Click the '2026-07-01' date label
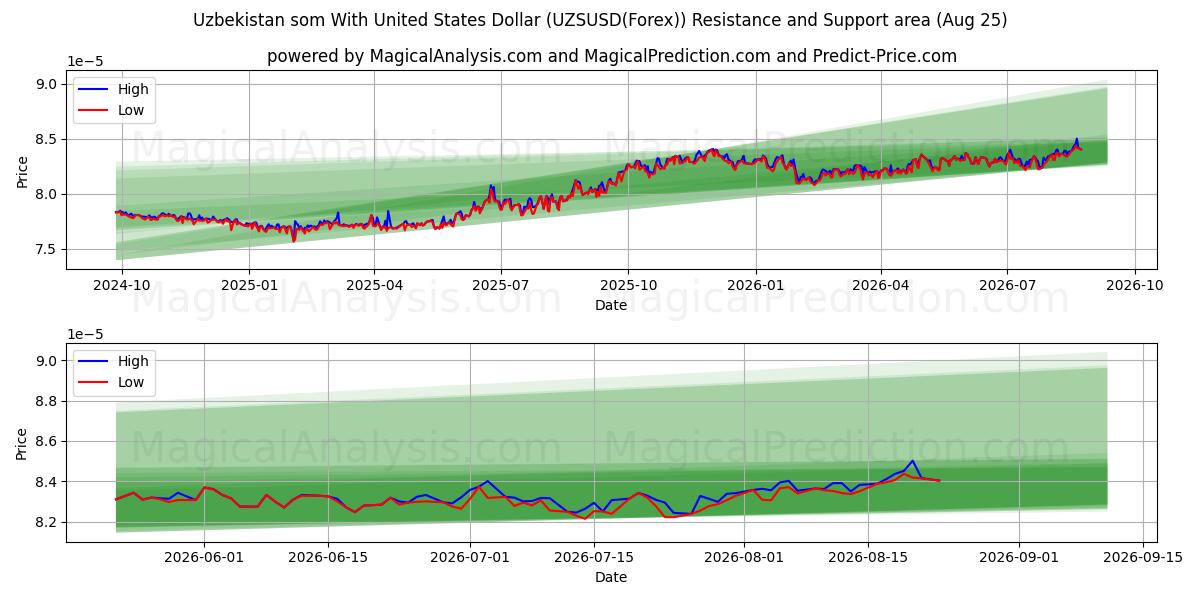The image size is (1200, 600). pyautogui.click(x=471, y=558)
